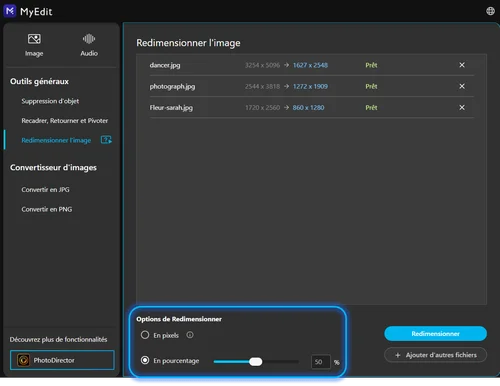Click the Redimensionner button
500x386 pixels.
point(435,334)
